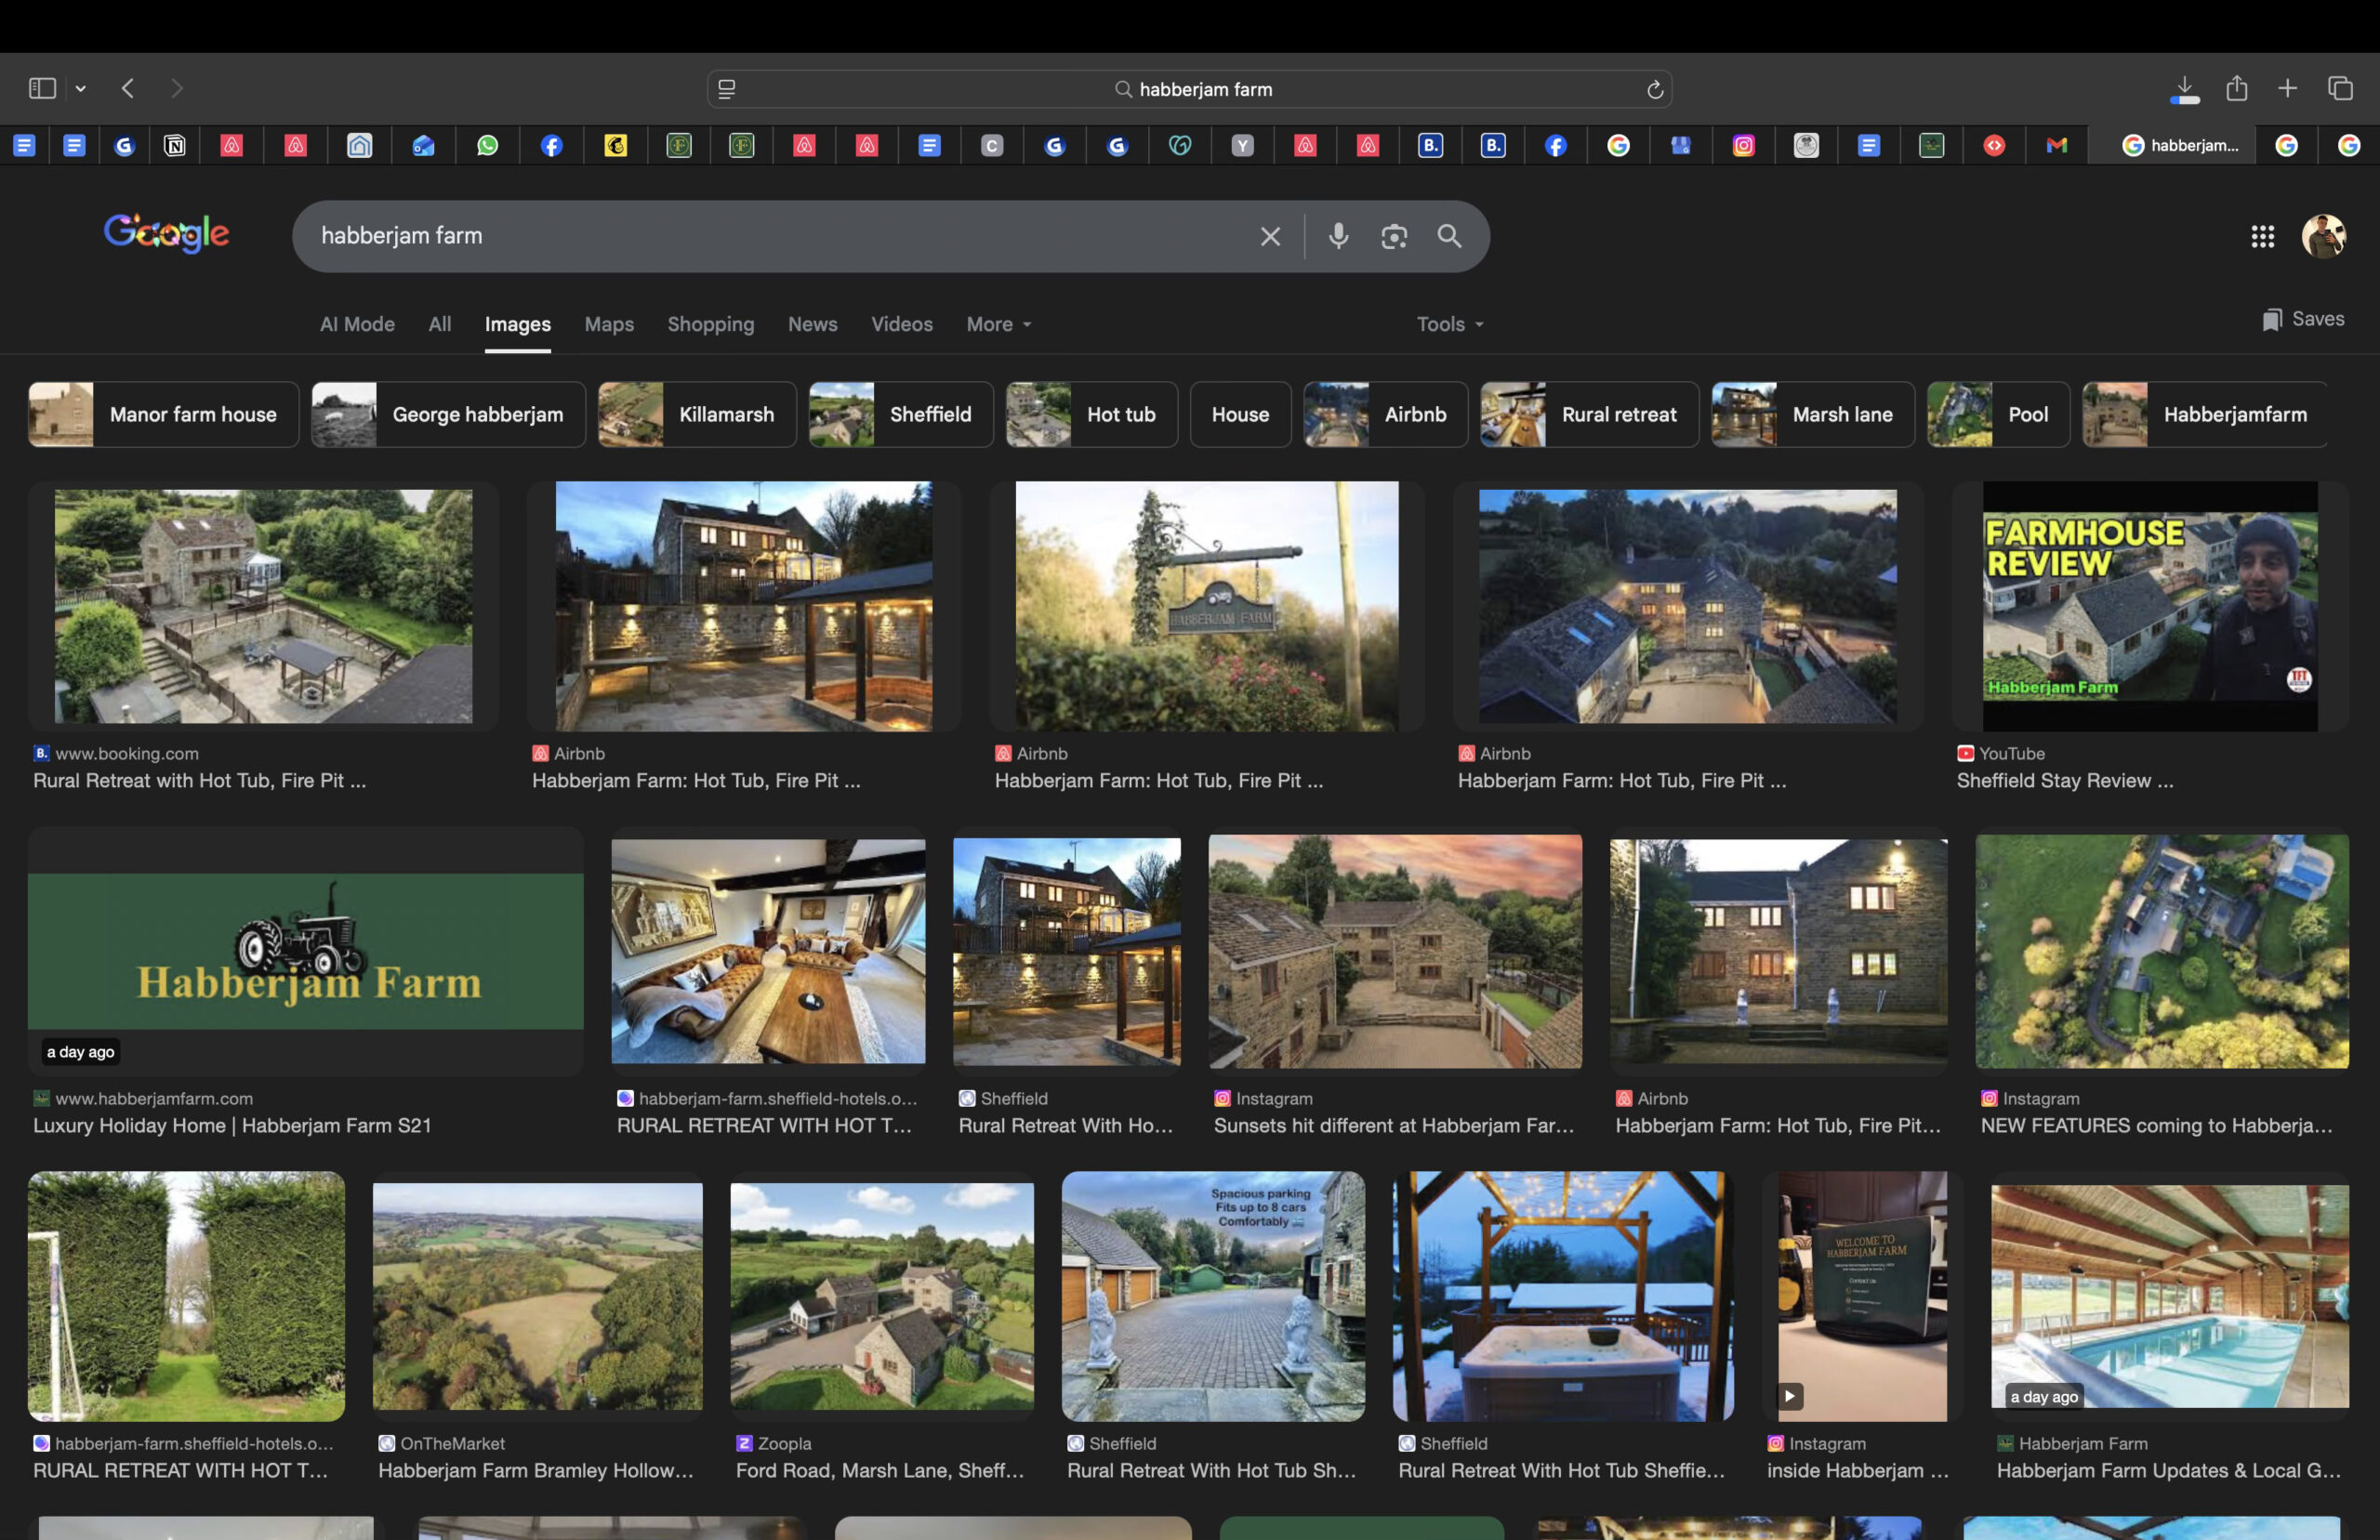Click Safari's share icon

(2237, 89)
